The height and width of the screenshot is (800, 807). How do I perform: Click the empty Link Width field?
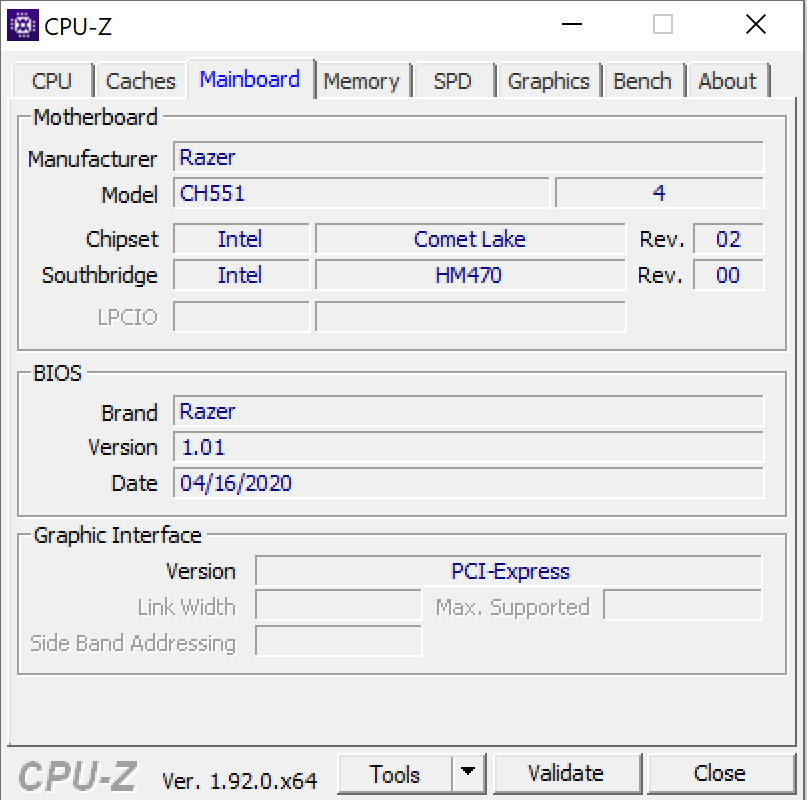[x=339, y=606]
